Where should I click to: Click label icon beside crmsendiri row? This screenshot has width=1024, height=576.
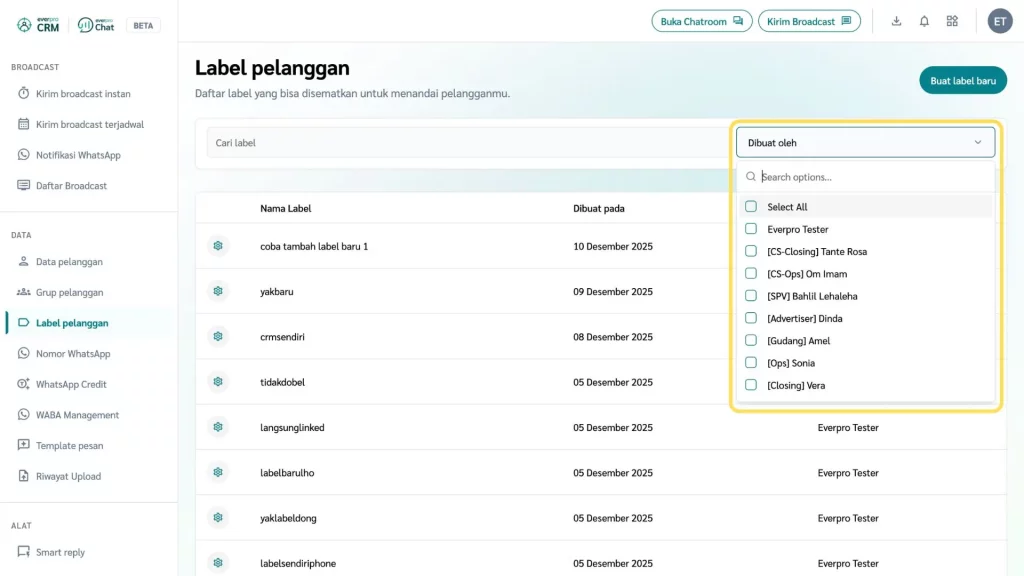point(218,337)
